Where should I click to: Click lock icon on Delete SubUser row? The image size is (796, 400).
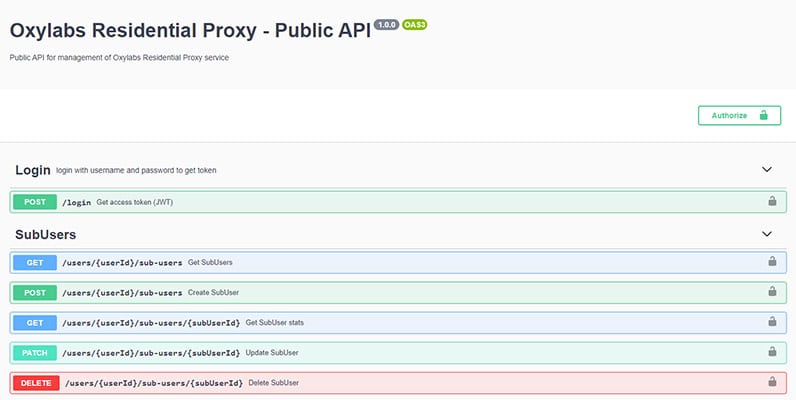[x=771, y=382]
